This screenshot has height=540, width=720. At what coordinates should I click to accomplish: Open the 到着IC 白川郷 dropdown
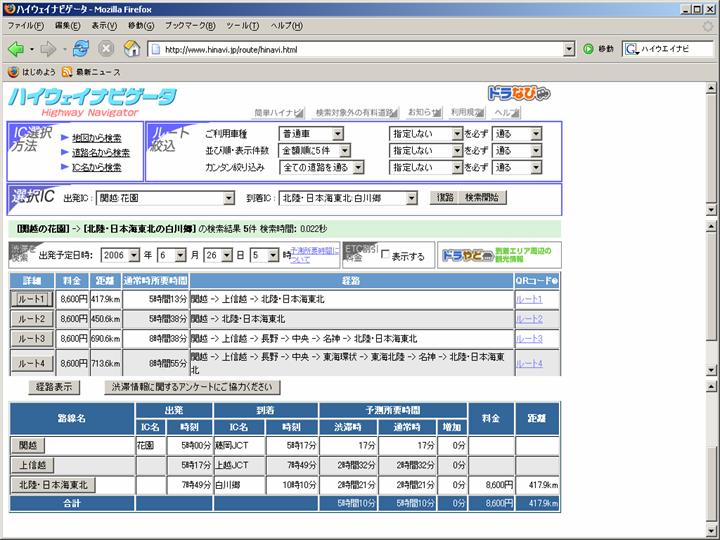[x=348, y=198]
